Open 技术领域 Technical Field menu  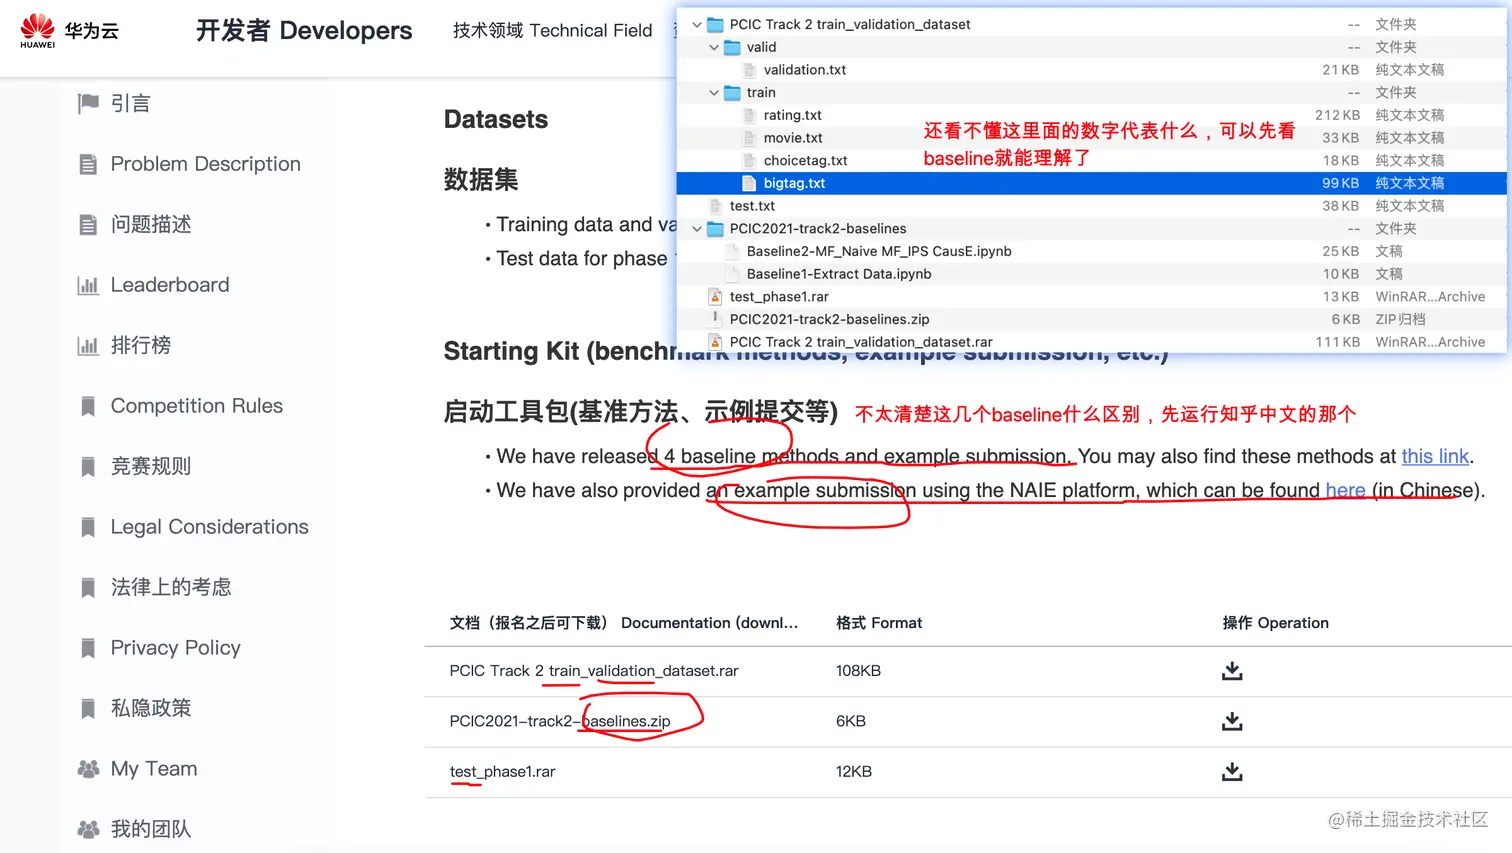[552, 31]
